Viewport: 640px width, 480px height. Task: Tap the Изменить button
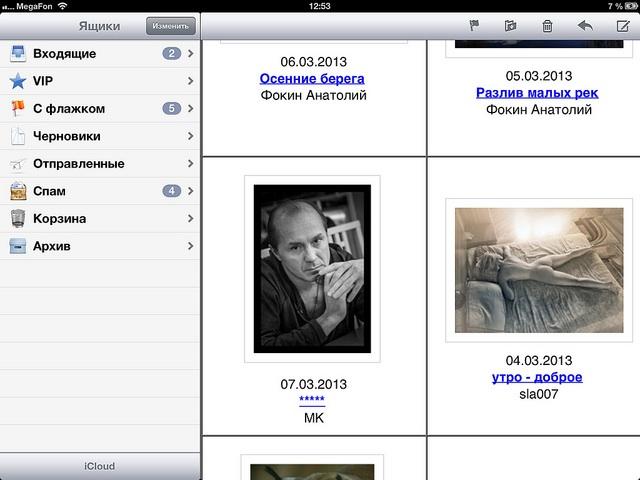click(x=171, y=26)
